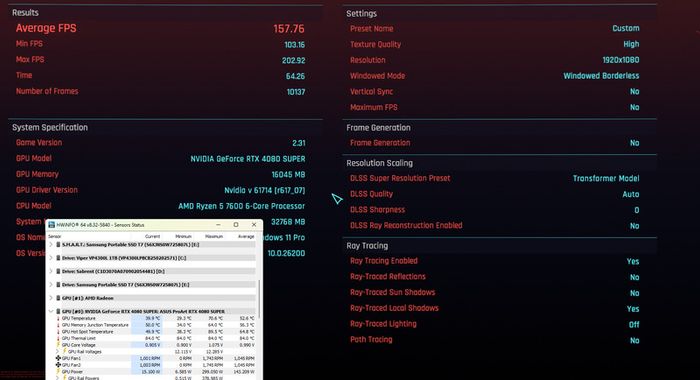Click the drive icon of Drive: Samsung Portable SSD T7
The image size is (700, 380).
point(58,284)
